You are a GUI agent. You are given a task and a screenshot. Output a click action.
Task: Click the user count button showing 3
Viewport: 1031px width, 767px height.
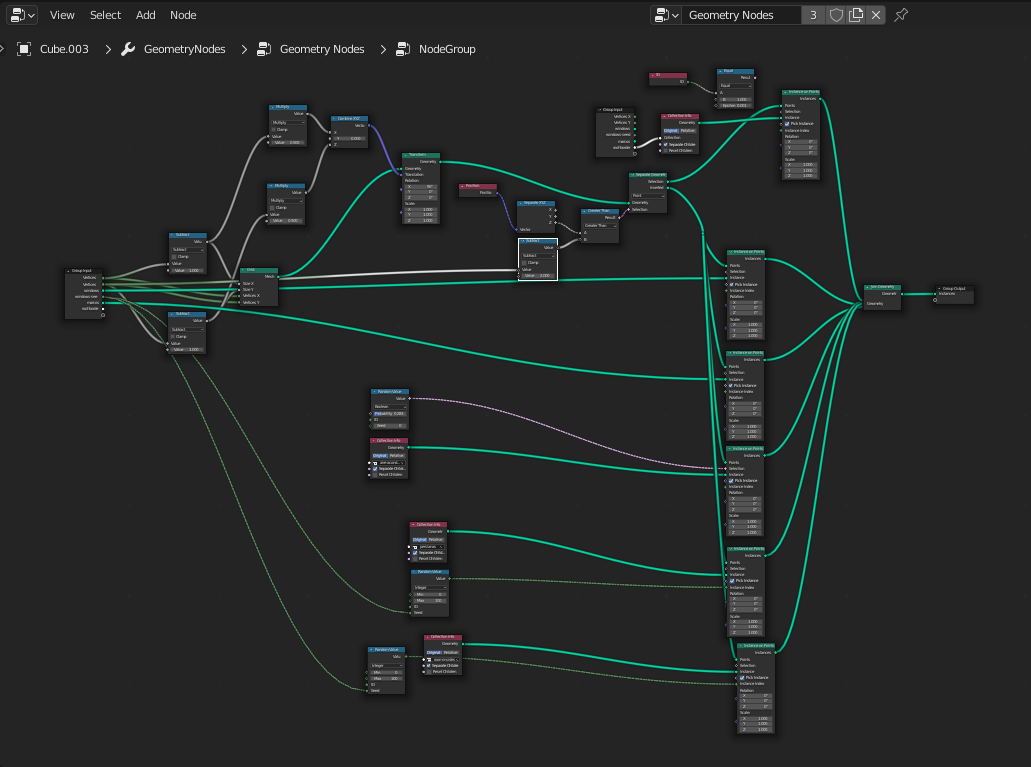click(x=813, y=15)
